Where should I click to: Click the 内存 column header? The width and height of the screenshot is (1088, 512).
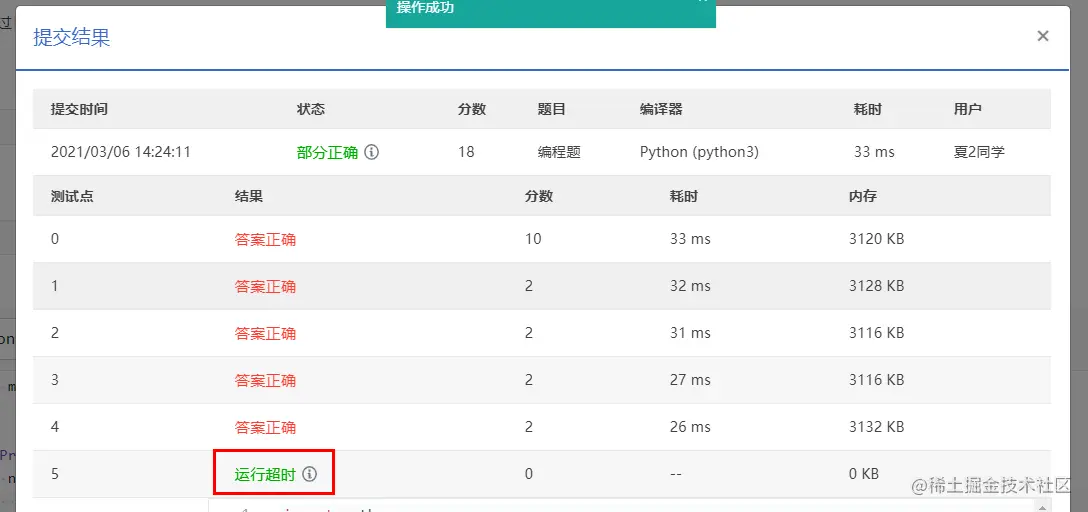(x=862, y=196)
